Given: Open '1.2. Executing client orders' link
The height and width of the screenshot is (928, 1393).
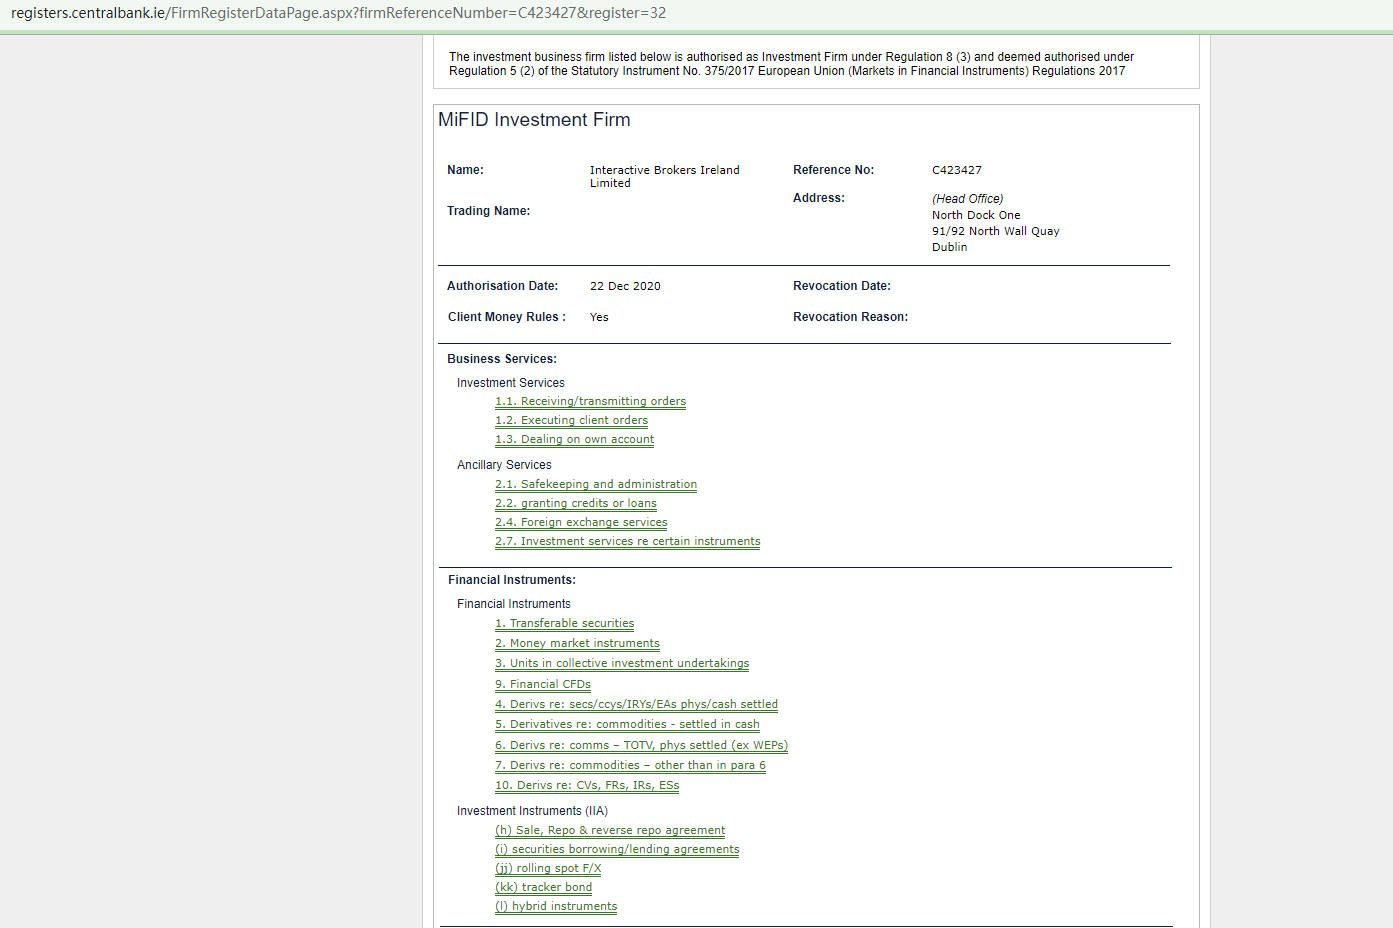Looking at the screenshot, I should click(571, 420).
